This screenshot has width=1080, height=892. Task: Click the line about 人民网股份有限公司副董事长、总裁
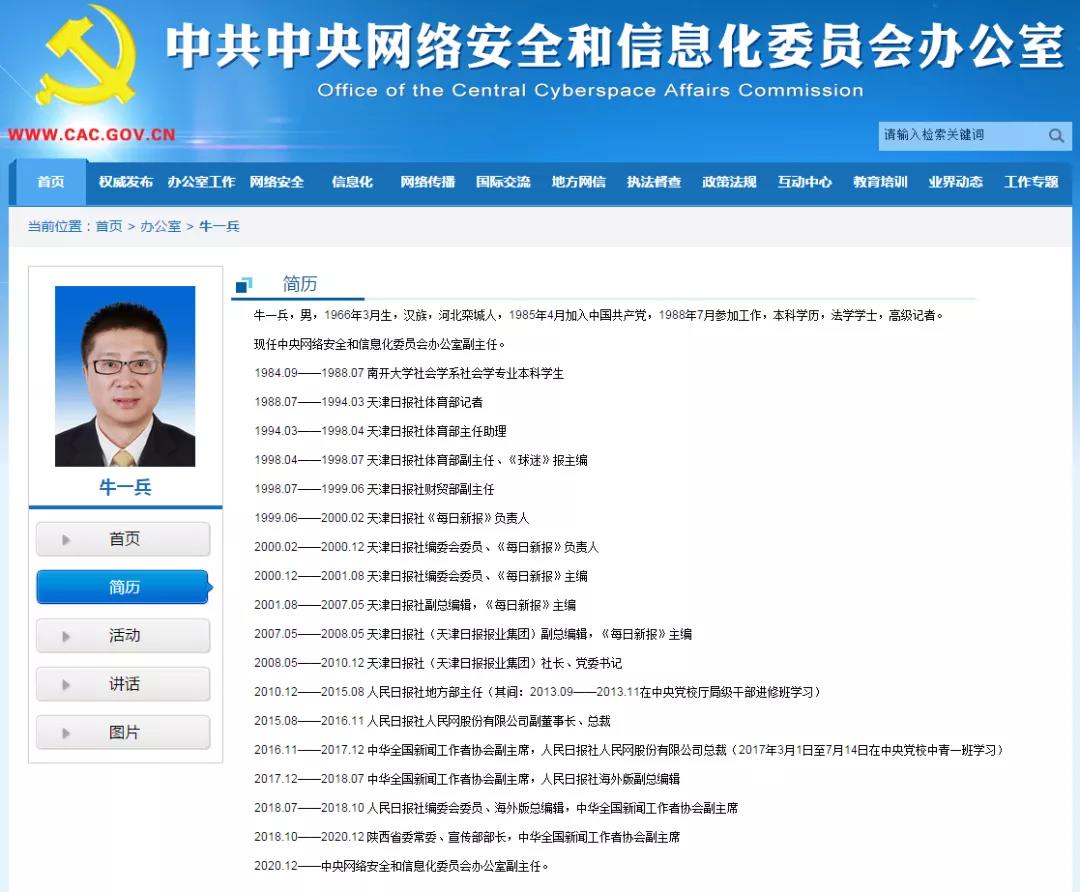(x=432, y=720)
